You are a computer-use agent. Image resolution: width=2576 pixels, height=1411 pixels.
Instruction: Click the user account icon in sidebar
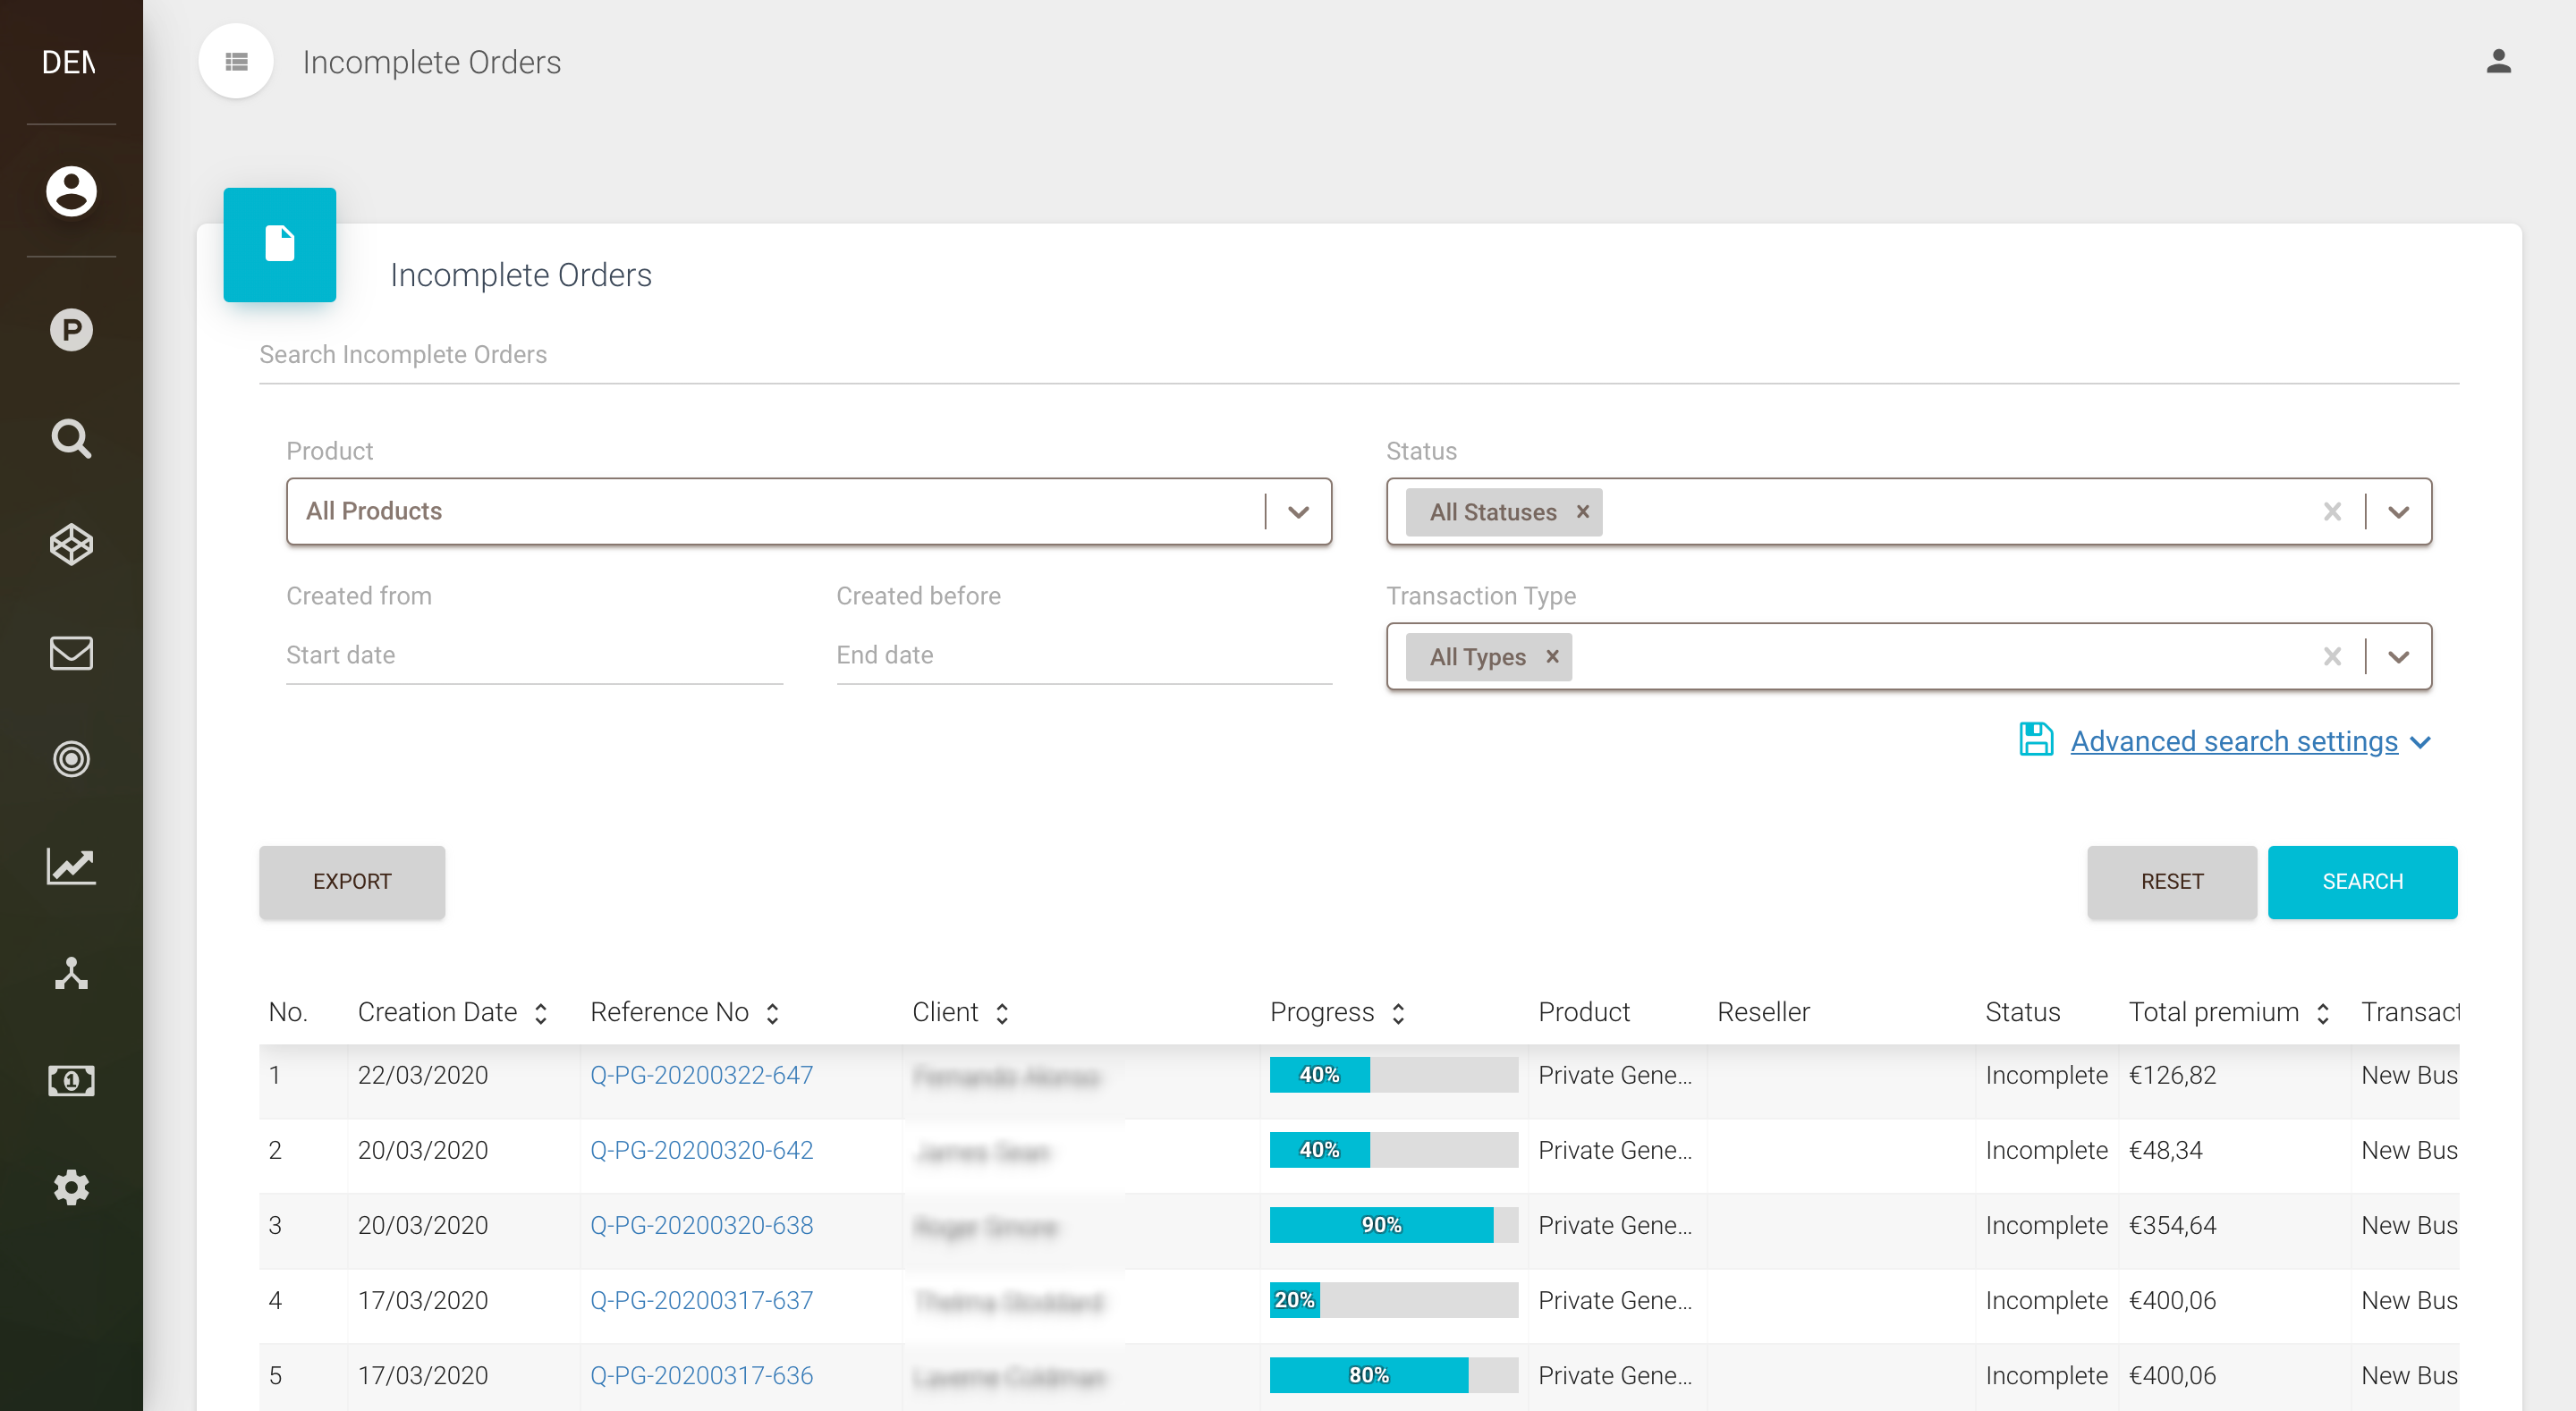pos(71,190)
